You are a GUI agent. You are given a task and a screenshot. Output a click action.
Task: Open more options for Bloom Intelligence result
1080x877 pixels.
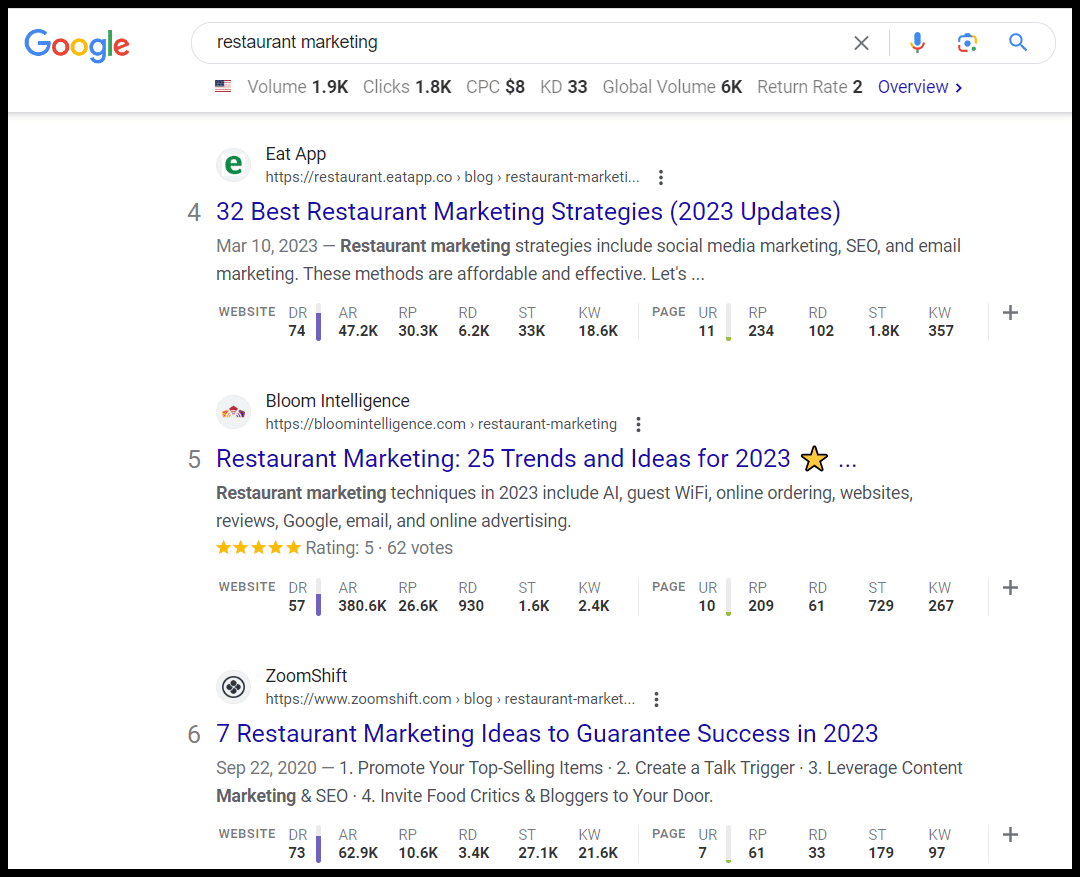click(638, 424)
